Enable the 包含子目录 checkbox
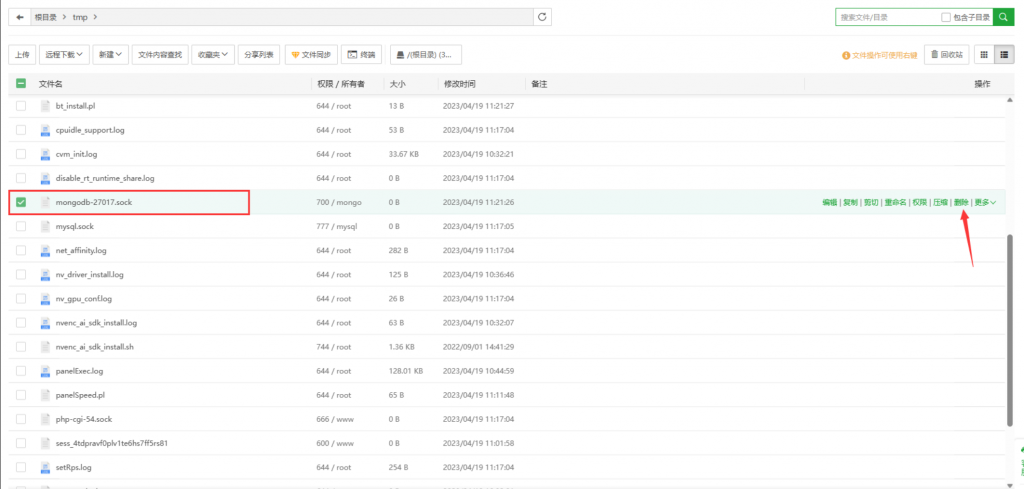Screen dimensions: 1024x489 pos(946,18)
